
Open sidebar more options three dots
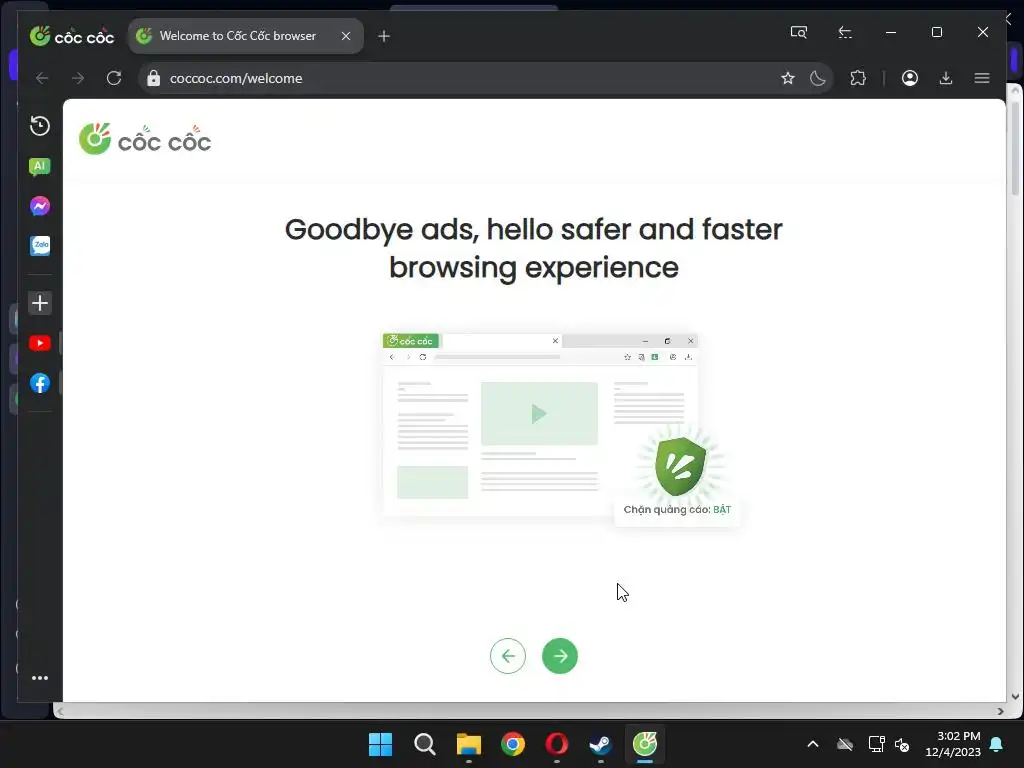(x=40, y=678)
